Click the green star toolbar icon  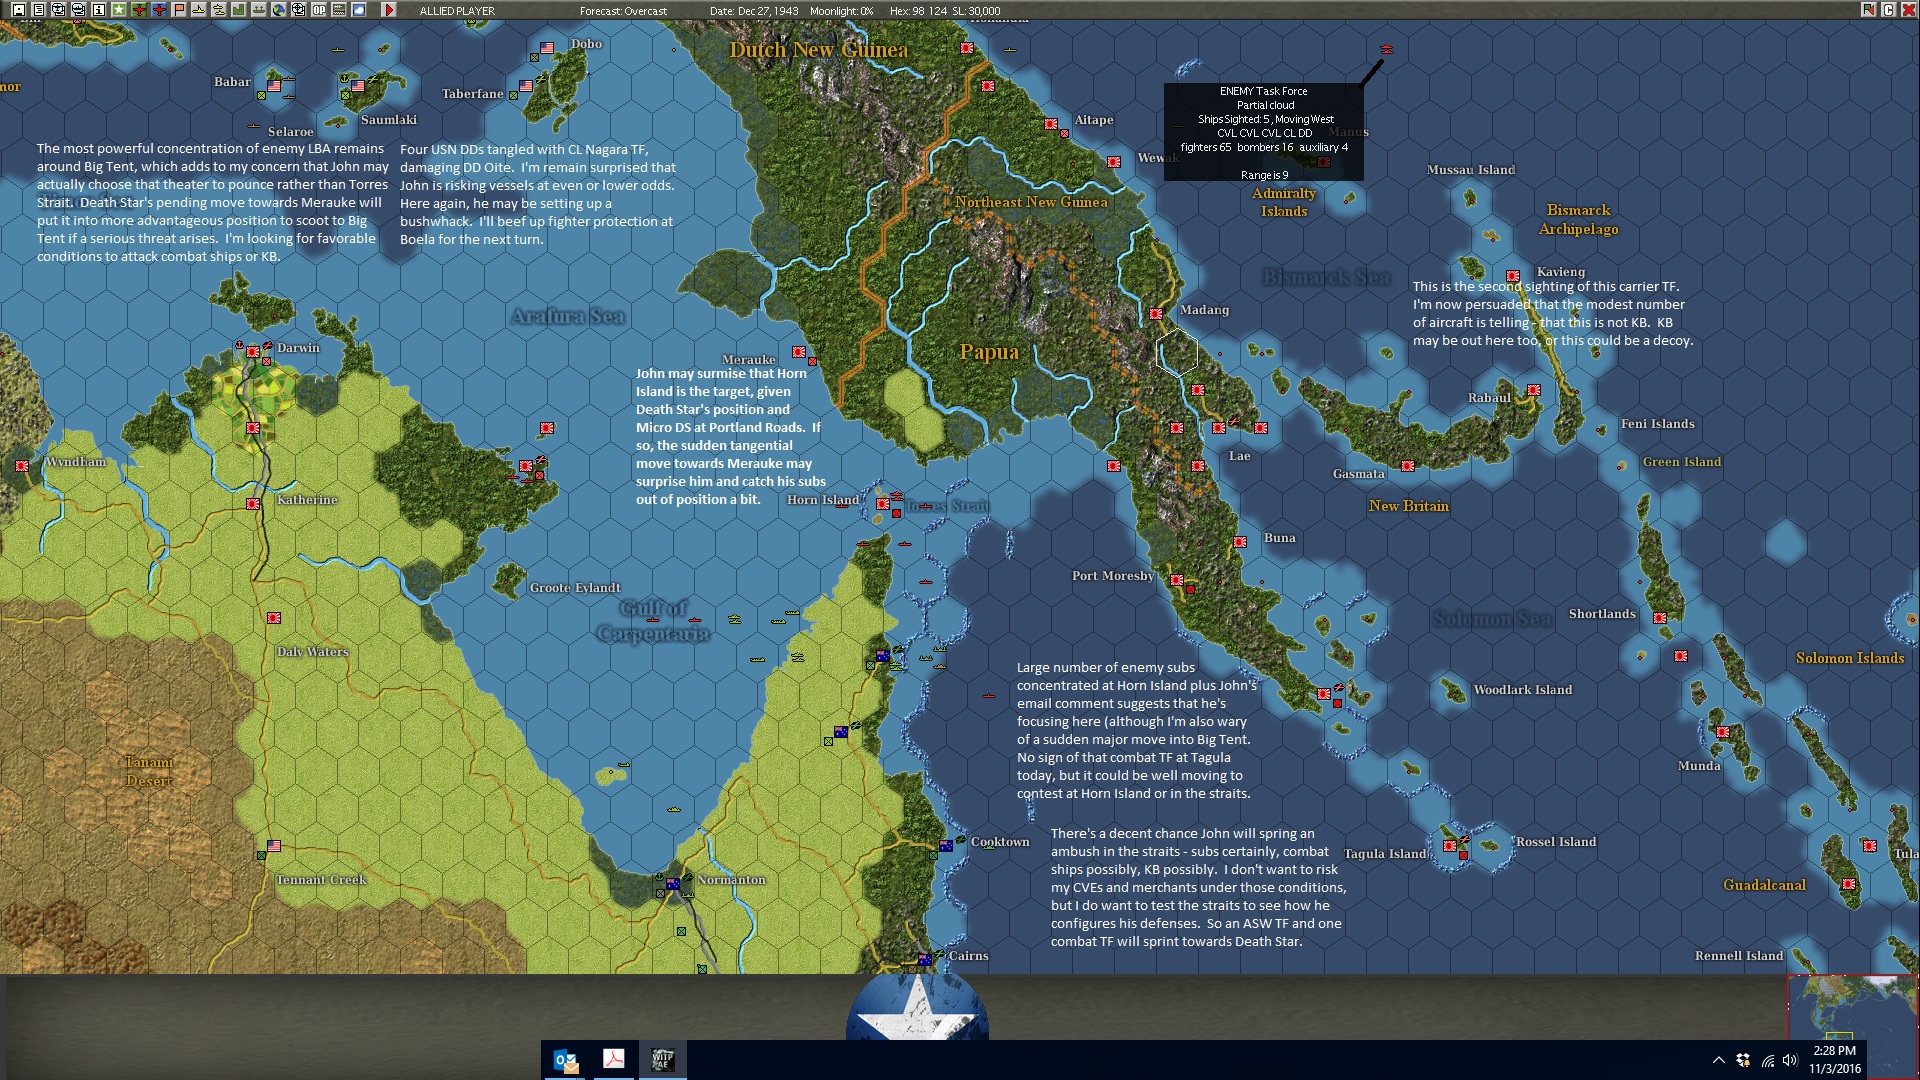tap(119, 10)
